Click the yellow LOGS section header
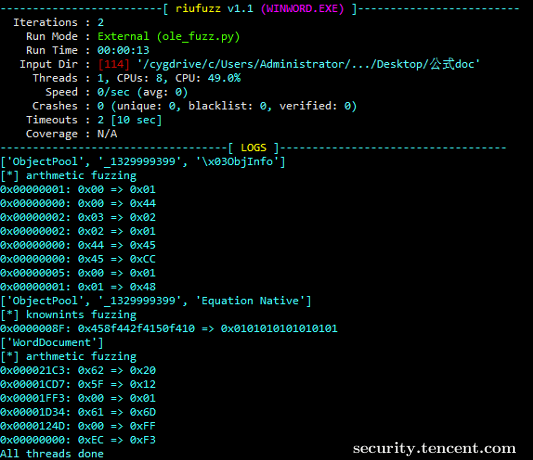Viewport: 533px width, 460px height. tap(254, 148)
